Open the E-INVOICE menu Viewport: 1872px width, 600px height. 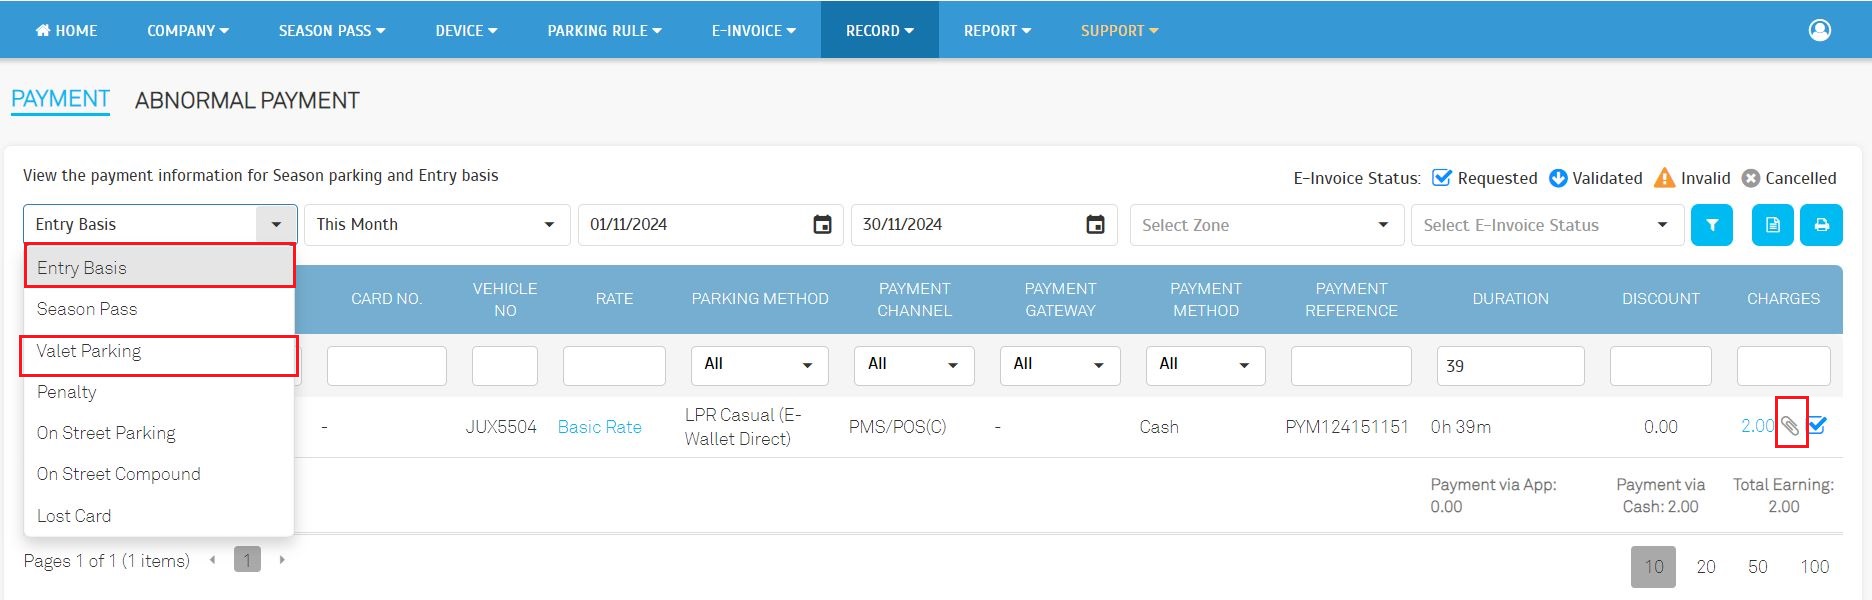click(x=753, y=30)
